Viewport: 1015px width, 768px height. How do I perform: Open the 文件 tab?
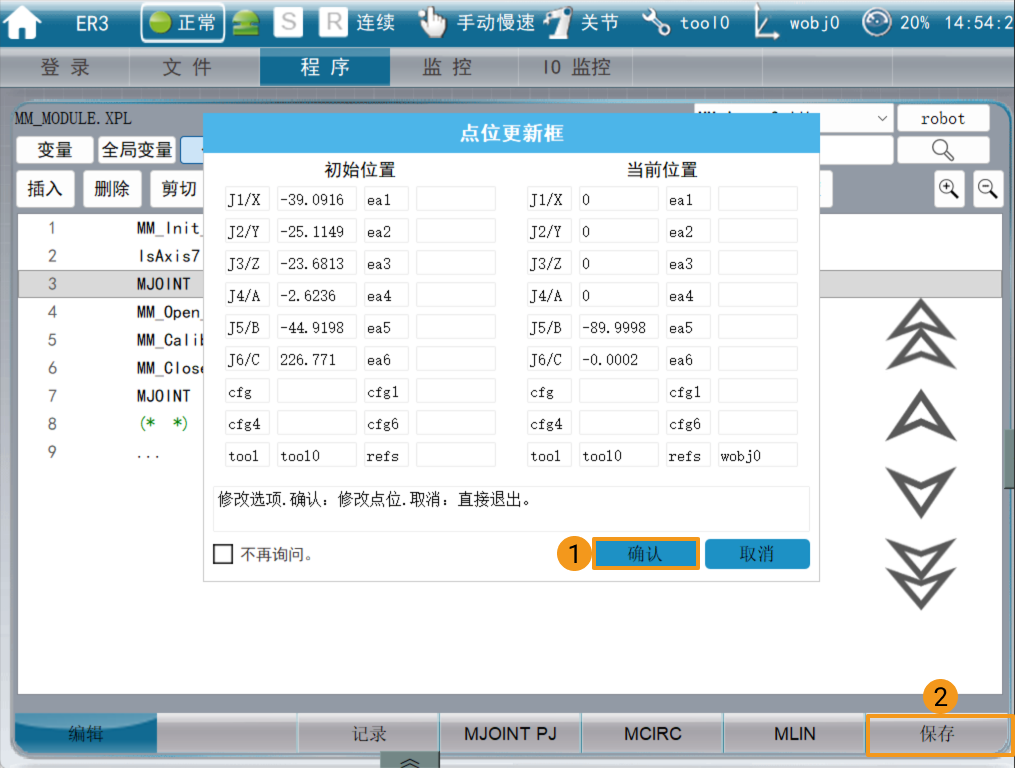point(187,67)
